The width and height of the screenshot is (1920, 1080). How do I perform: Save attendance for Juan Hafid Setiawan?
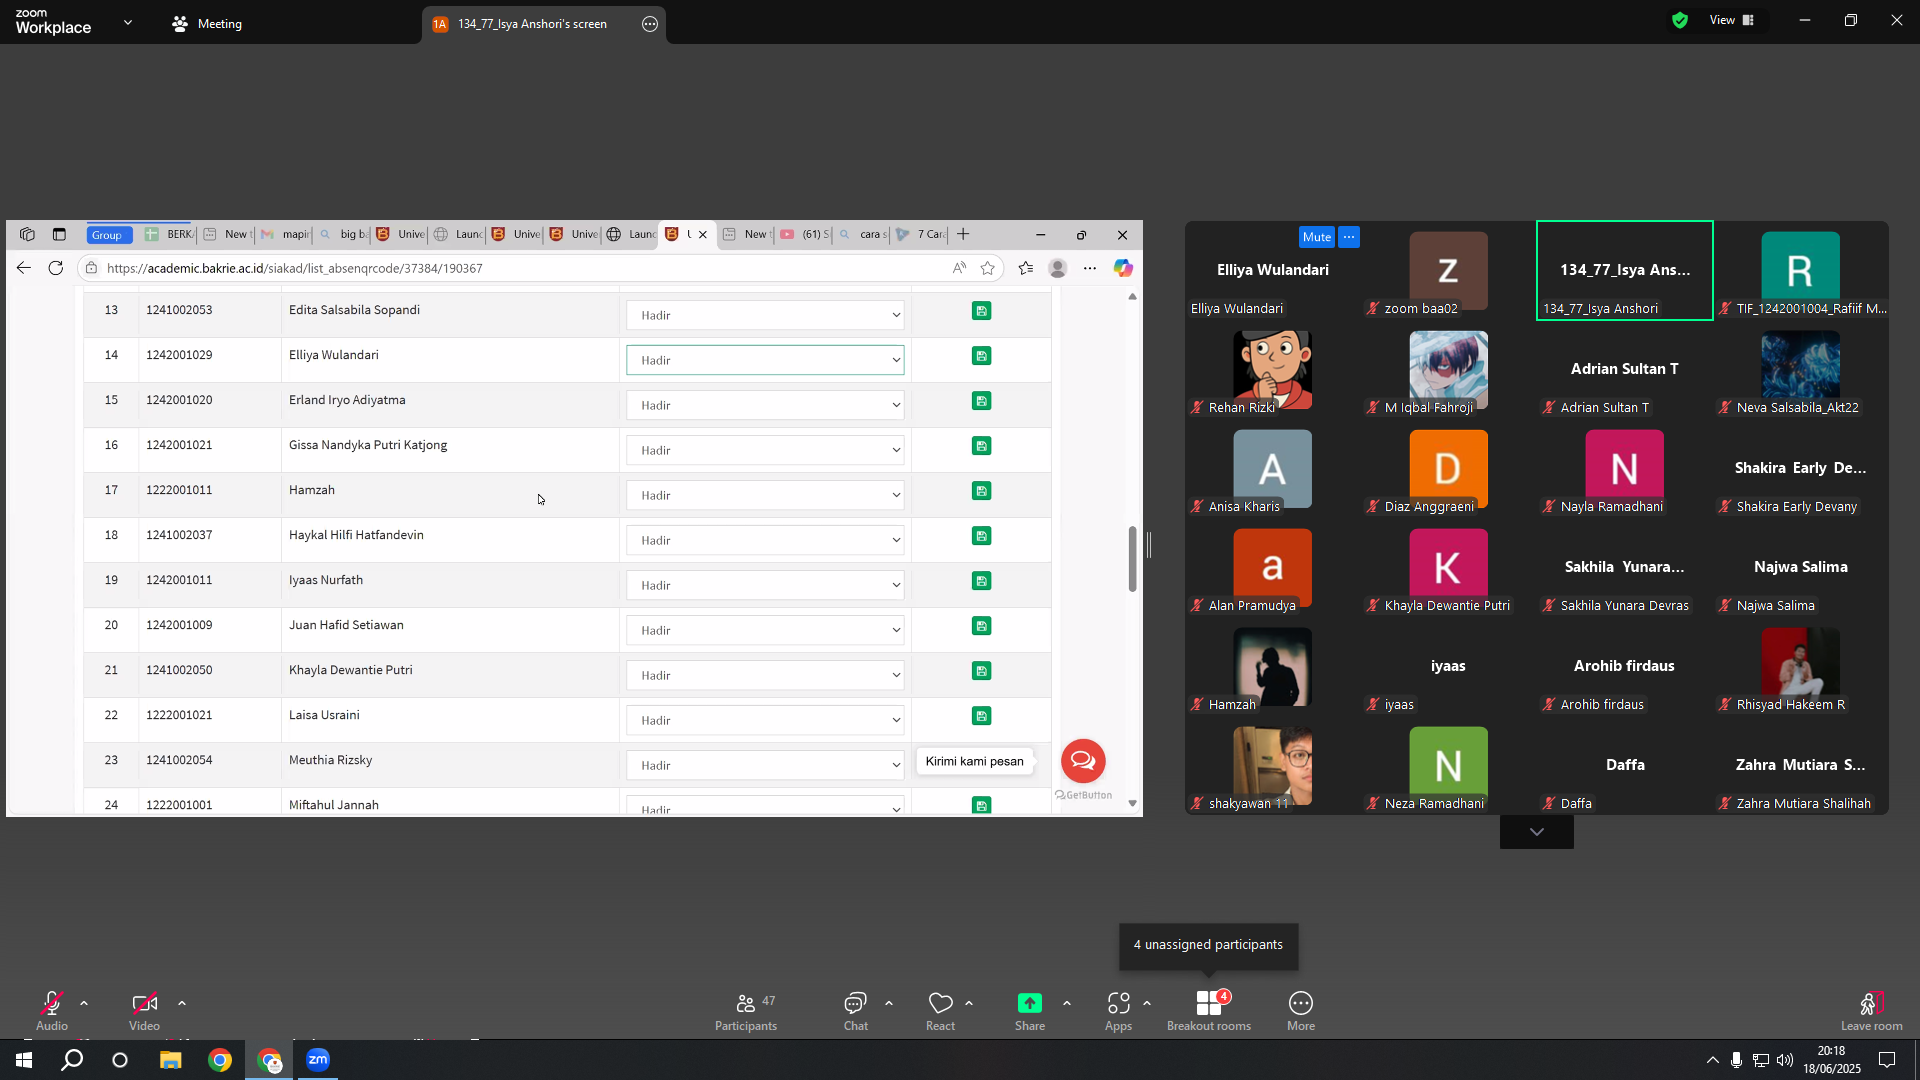tap(982, 626)
